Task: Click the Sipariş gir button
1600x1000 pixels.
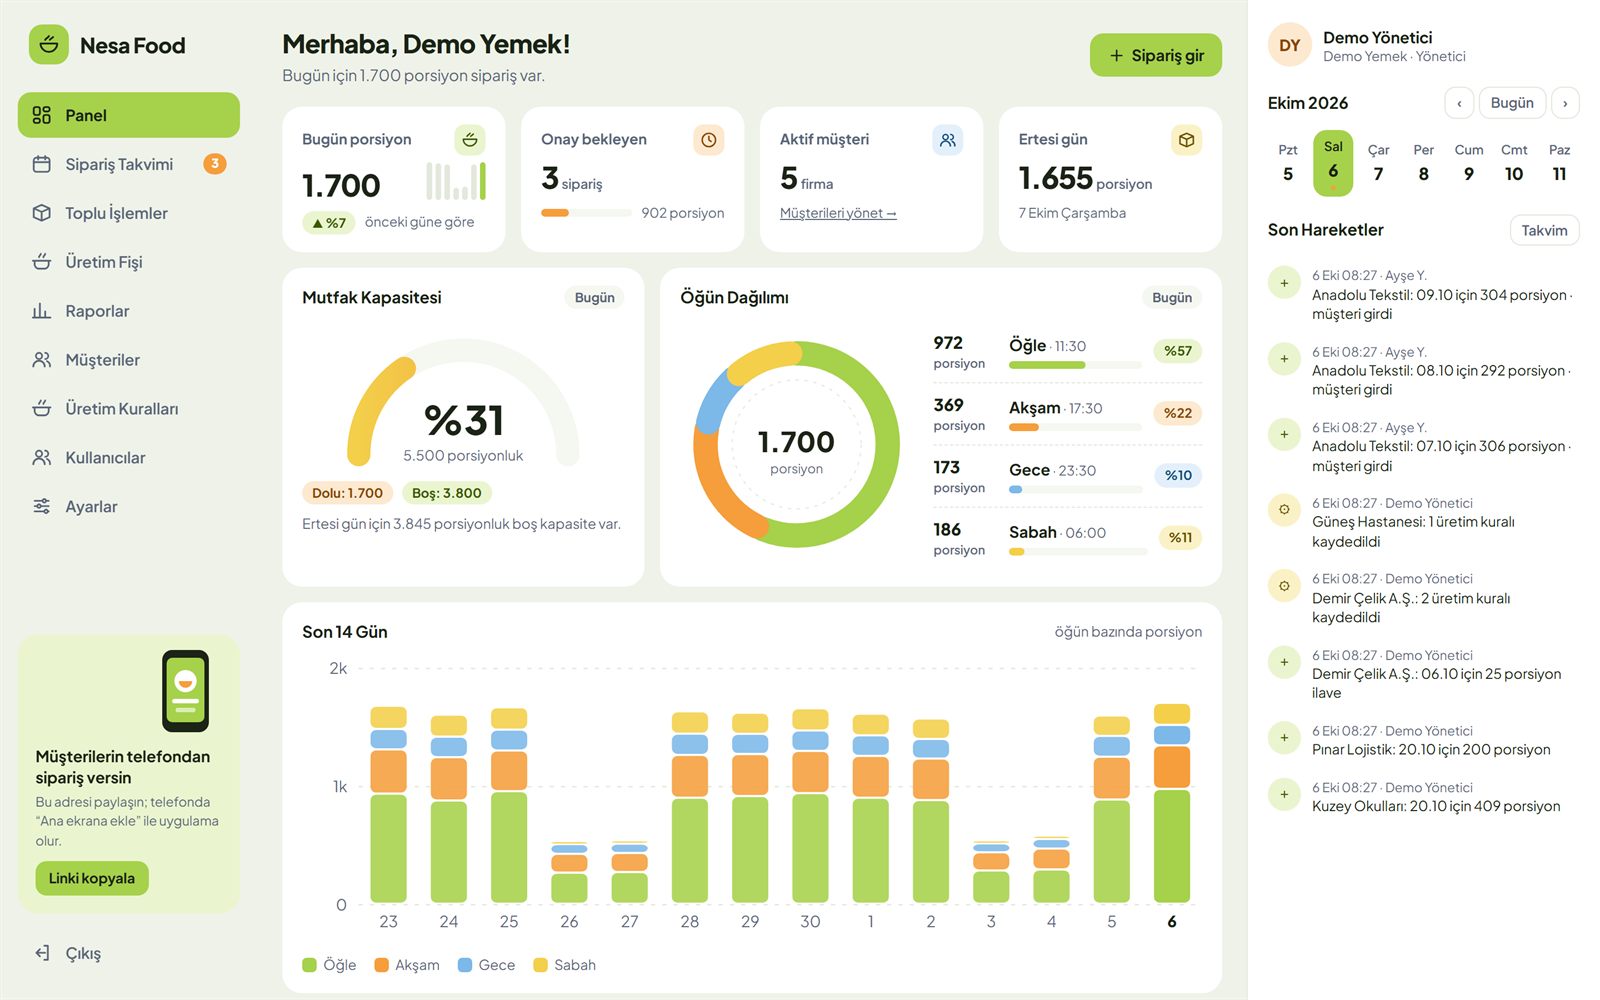Action: click(1156, 55)
